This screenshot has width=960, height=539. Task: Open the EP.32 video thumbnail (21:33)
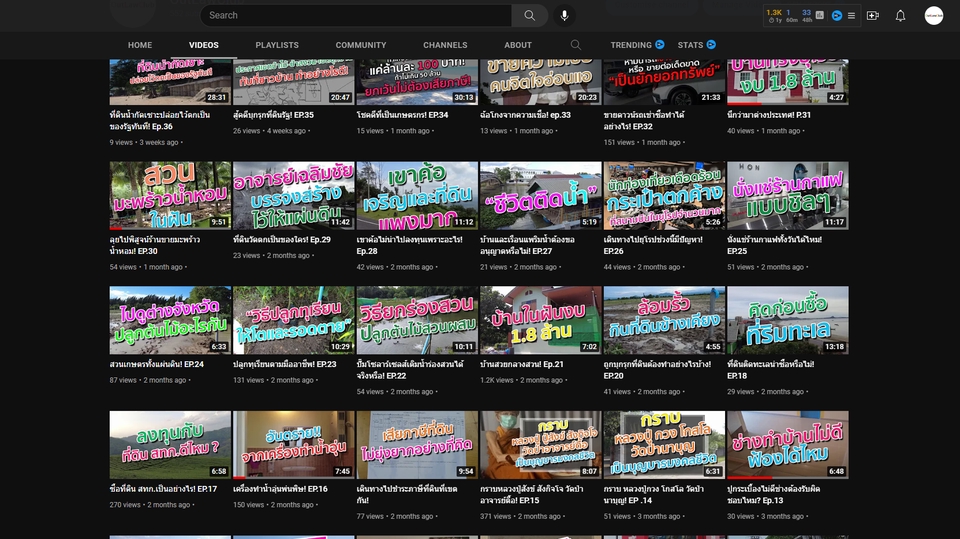click(x=664, y=81)
